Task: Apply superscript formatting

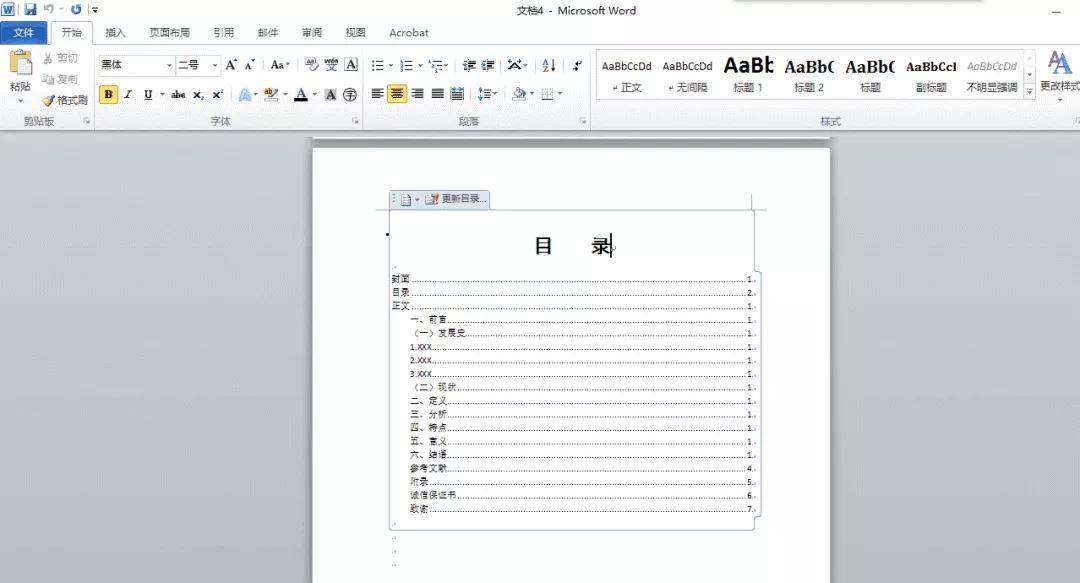Action: click(219, 93)
